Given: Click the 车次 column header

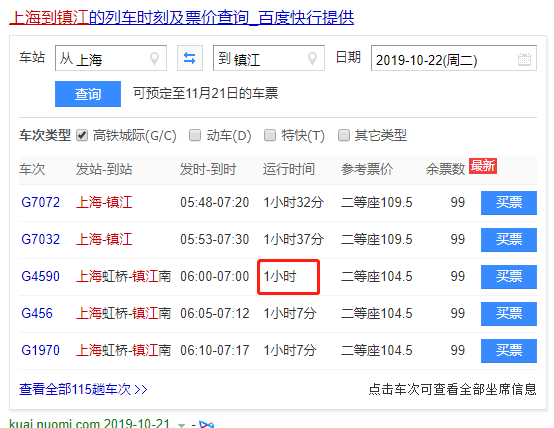Looking at the screenshot, I should coord(32,169).
